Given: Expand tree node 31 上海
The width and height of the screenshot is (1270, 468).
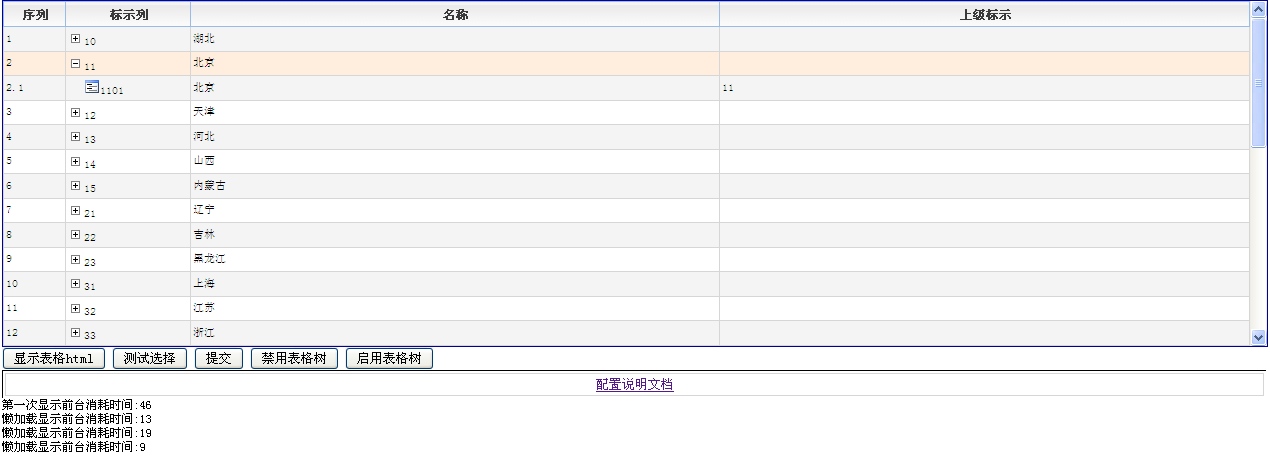Looking at the screenshot, I should coord(76,283).
